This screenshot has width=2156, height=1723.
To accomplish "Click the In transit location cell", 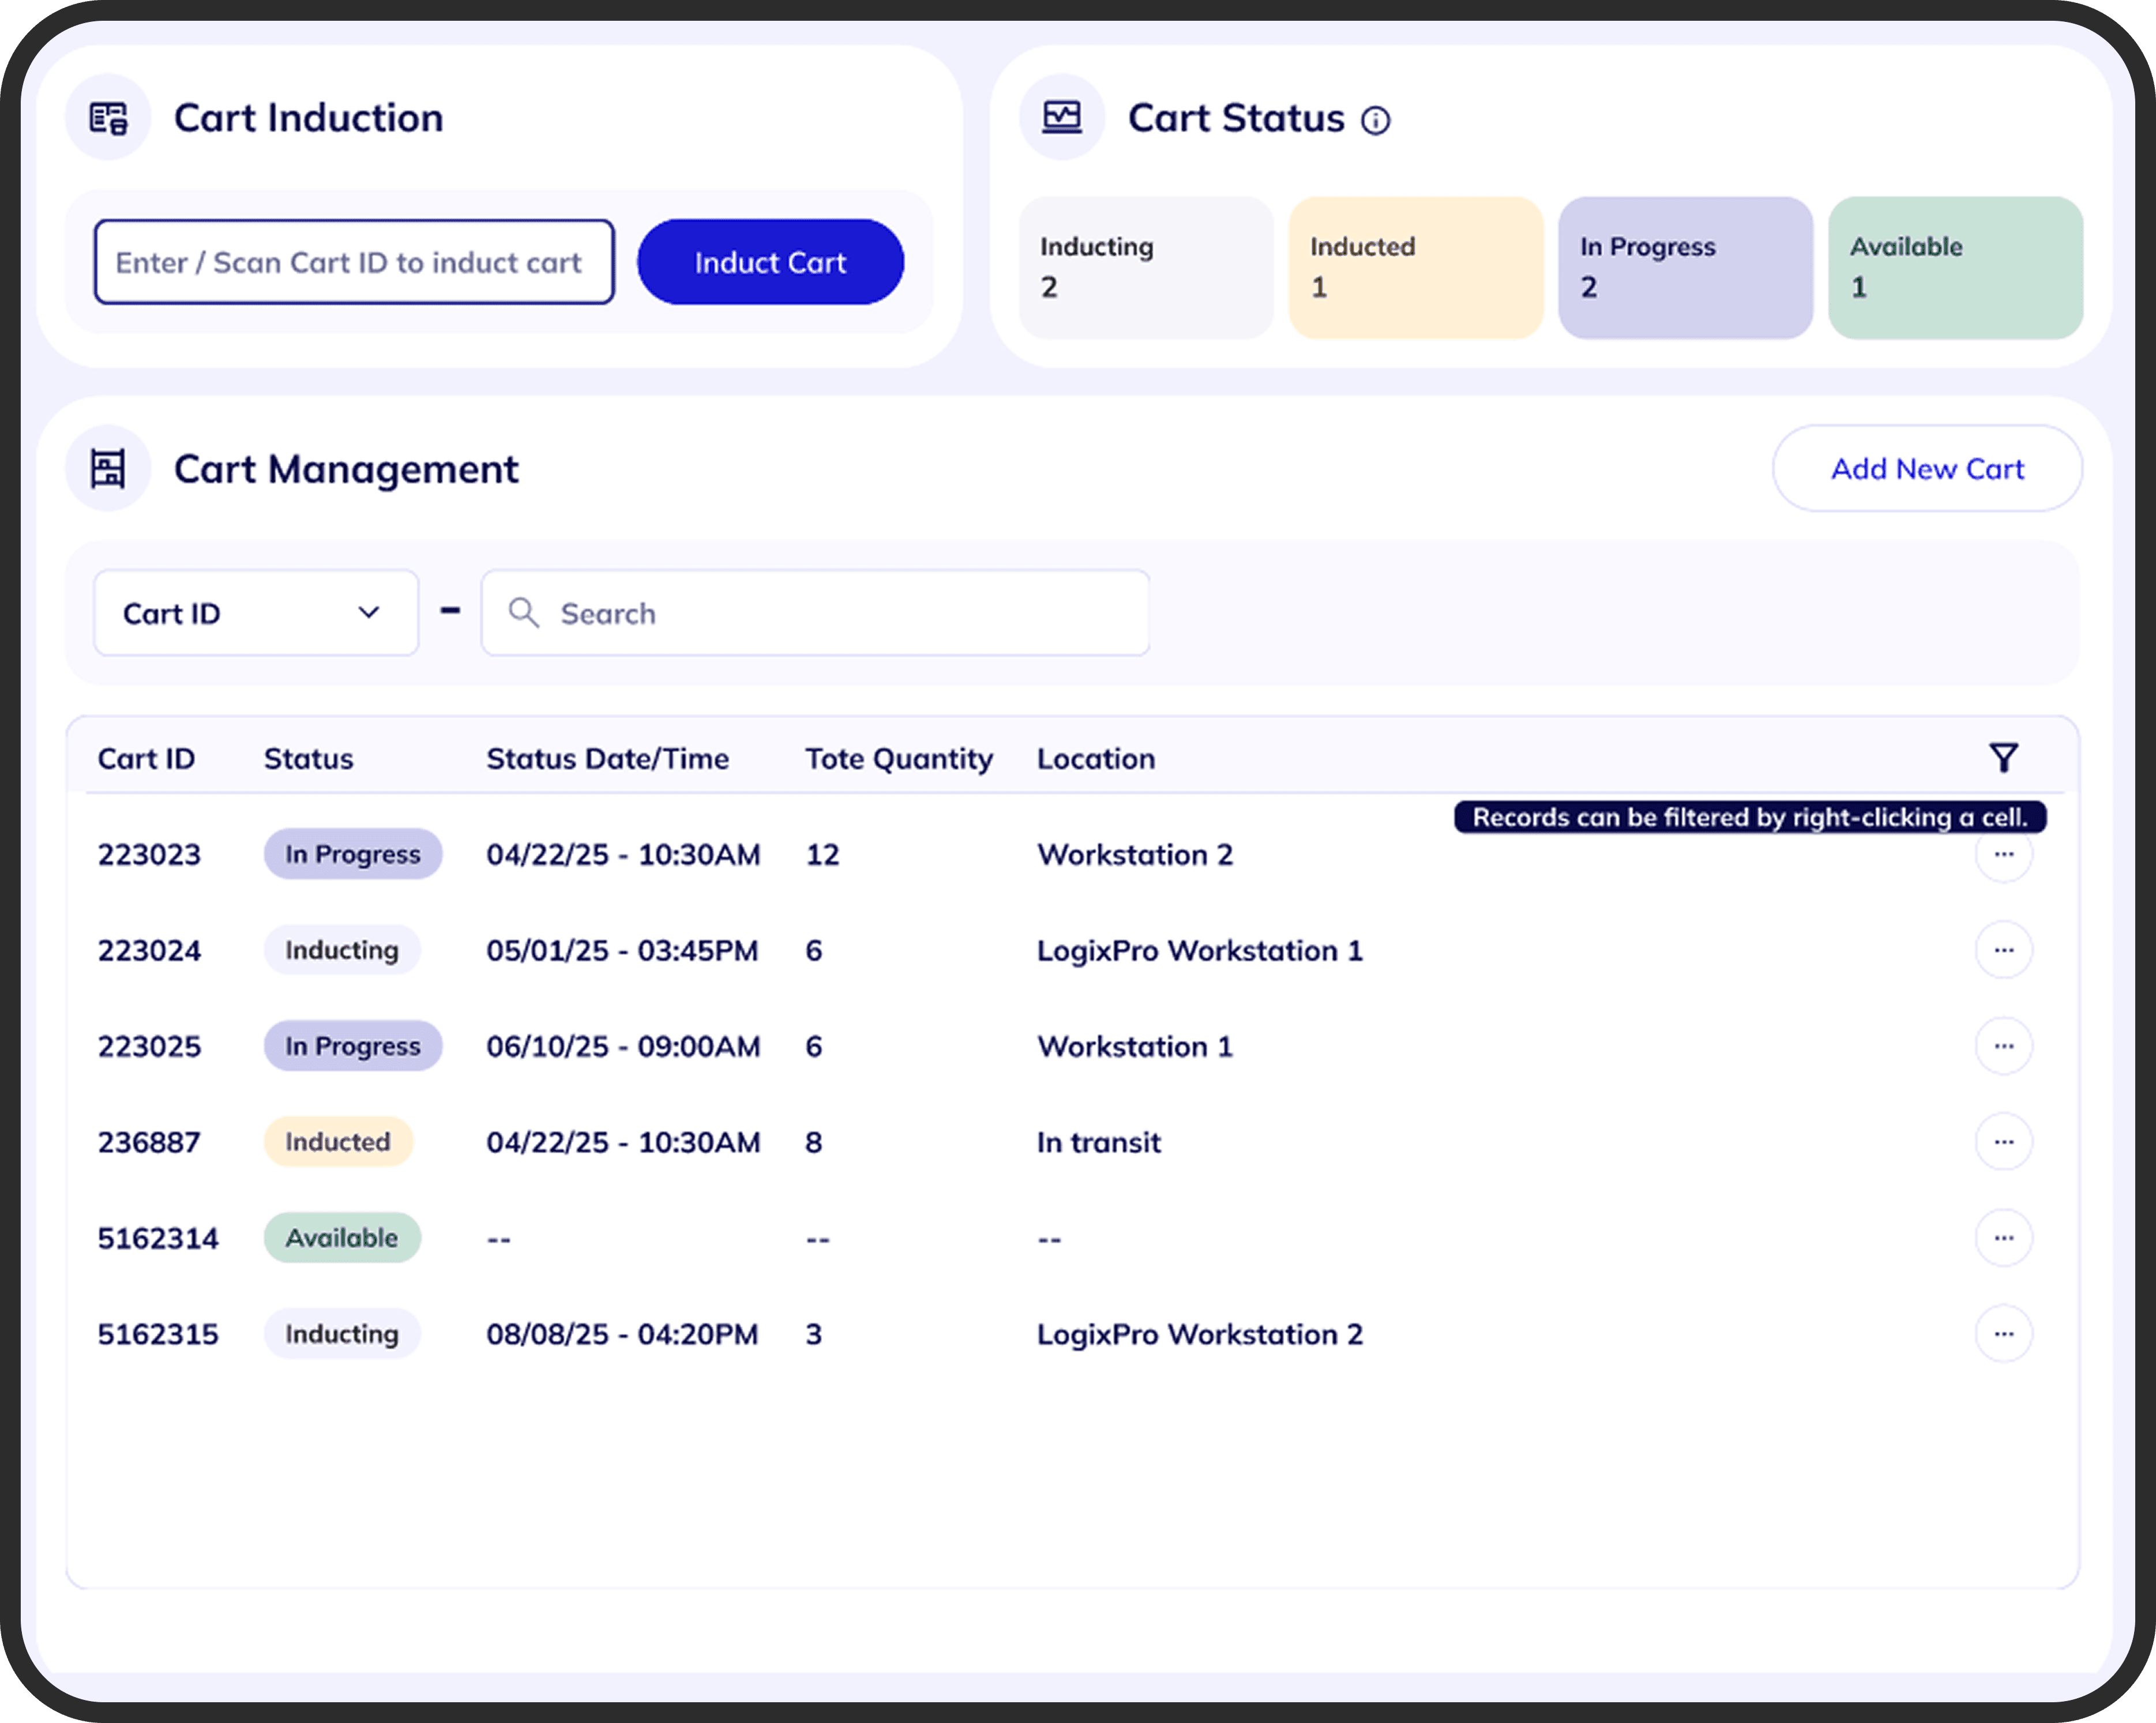I will [x=1099, y=1143].
